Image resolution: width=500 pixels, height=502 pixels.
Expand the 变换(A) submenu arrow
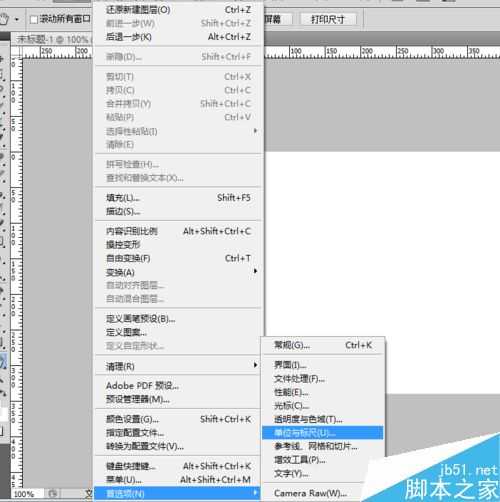point(255,271)
